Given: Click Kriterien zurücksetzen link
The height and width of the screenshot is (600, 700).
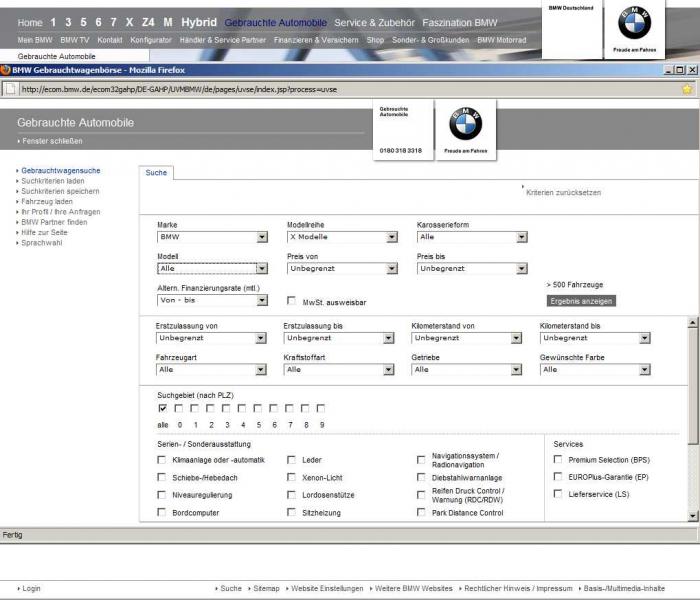Looking at the screenshot, I should point(563,192).
